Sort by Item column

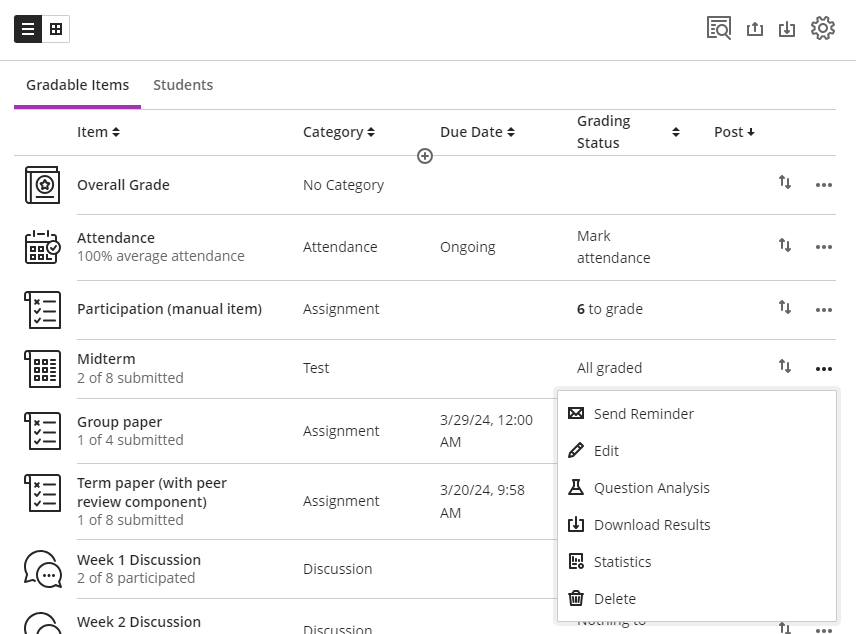tap(98, 132)
